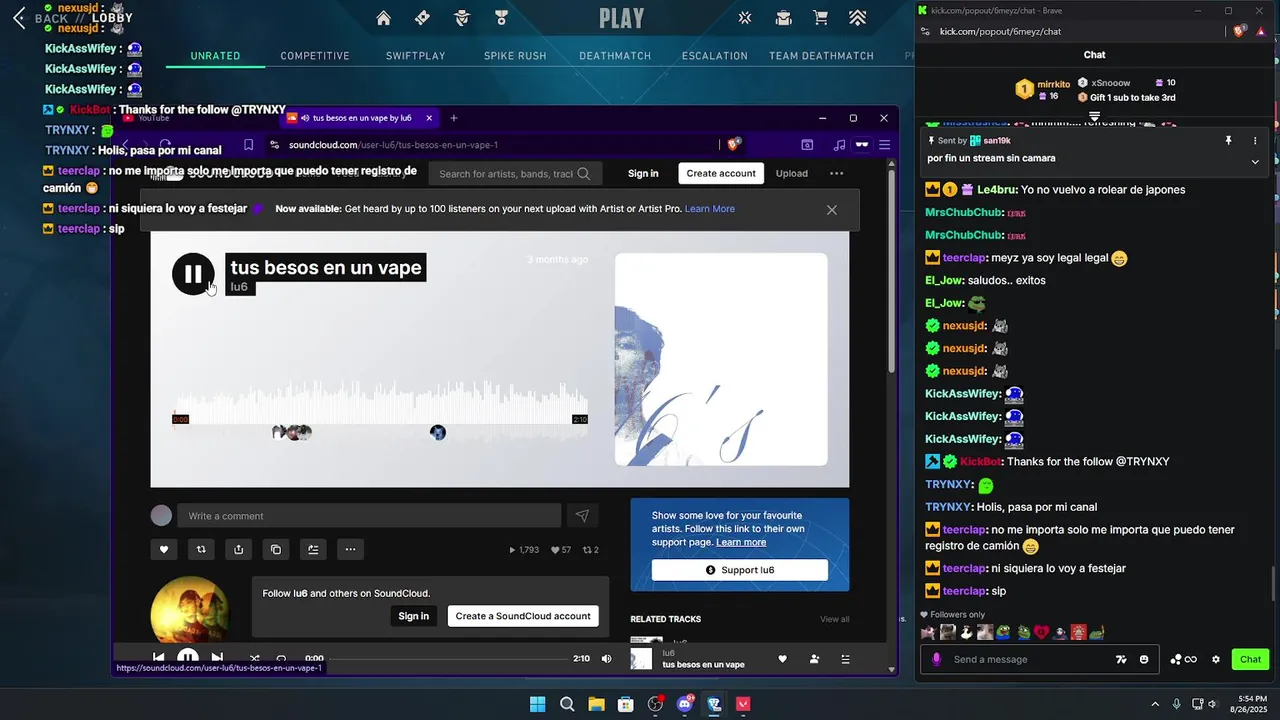This screenshot has width=1280, height=720.
Task: Follow the Learn More link in the banner
Action: tap(709, 209)
